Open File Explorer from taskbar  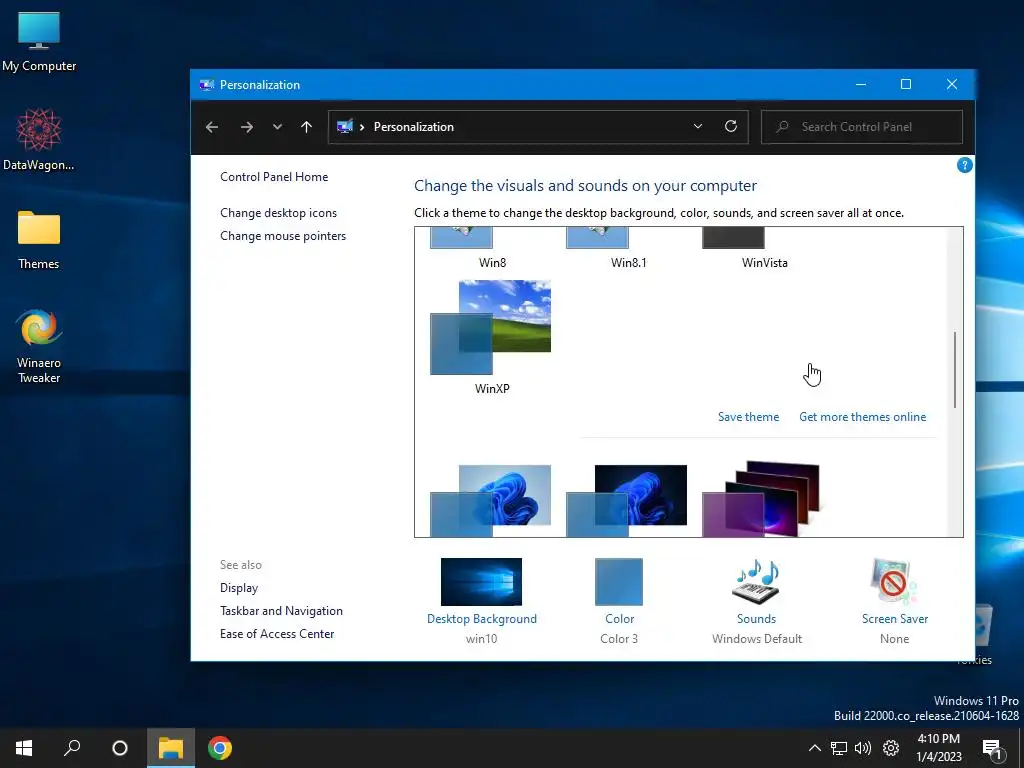170,748
